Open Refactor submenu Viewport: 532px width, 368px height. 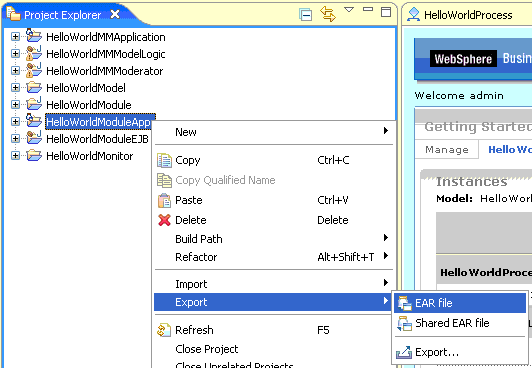pos(273,257)
